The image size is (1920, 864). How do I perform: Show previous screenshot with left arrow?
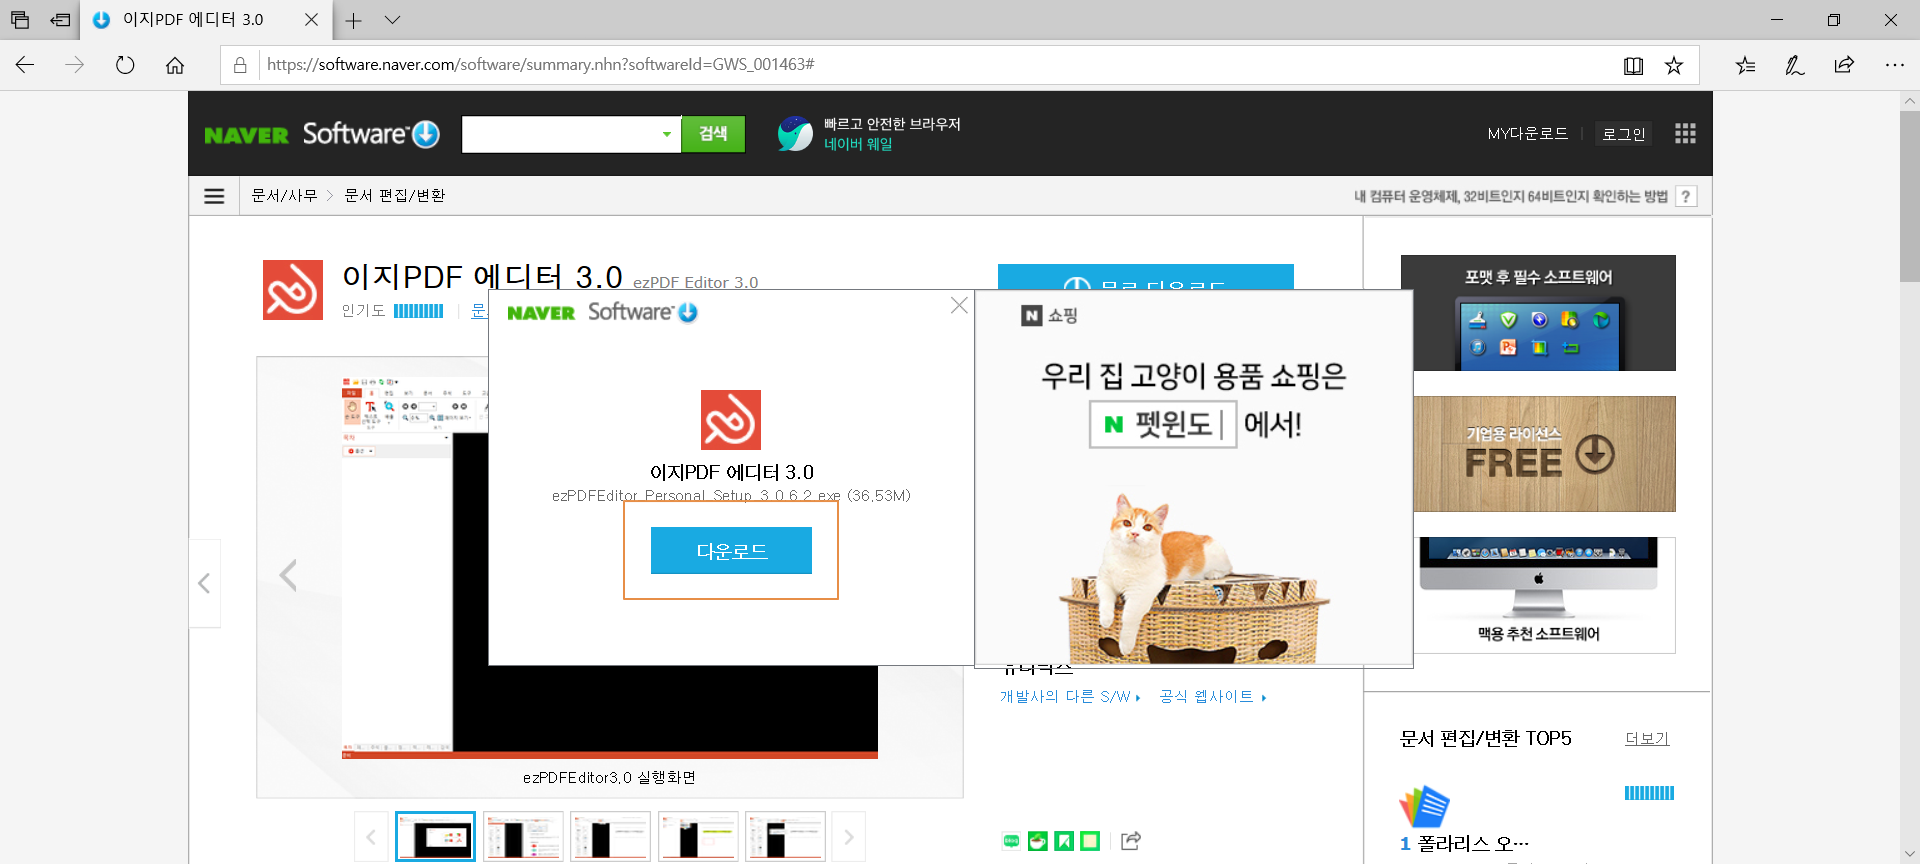(288, 575)
